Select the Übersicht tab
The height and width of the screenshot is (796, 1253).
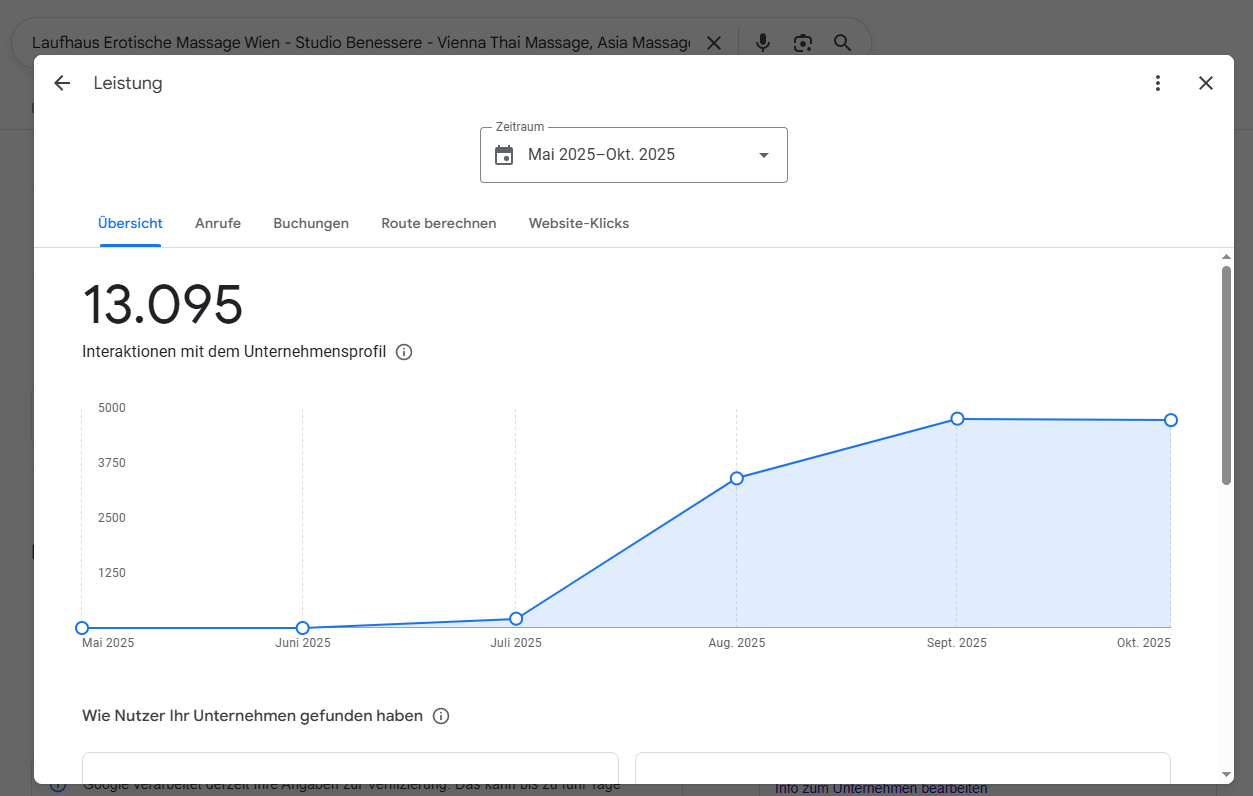130,223
